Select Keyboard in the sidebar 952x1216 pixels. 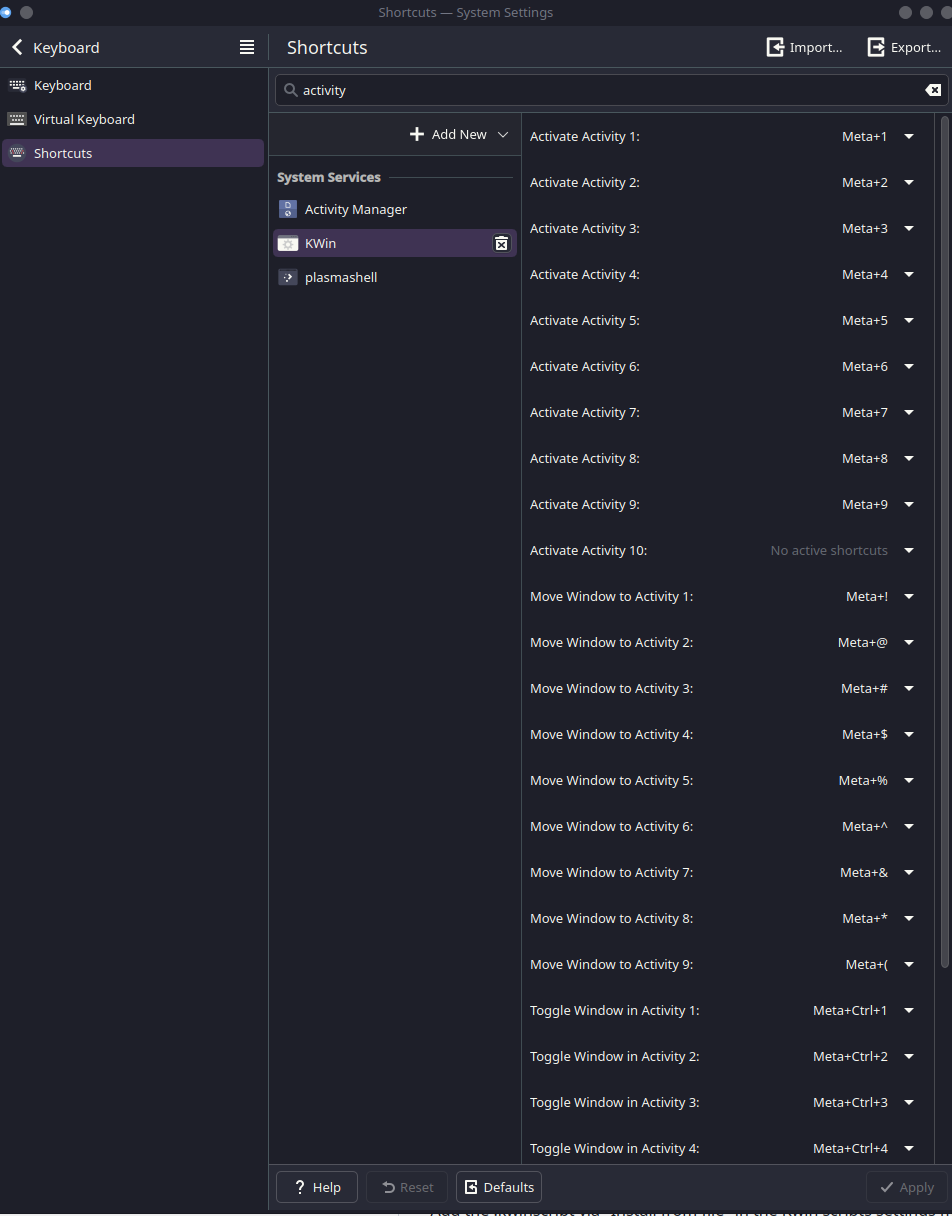133,86
